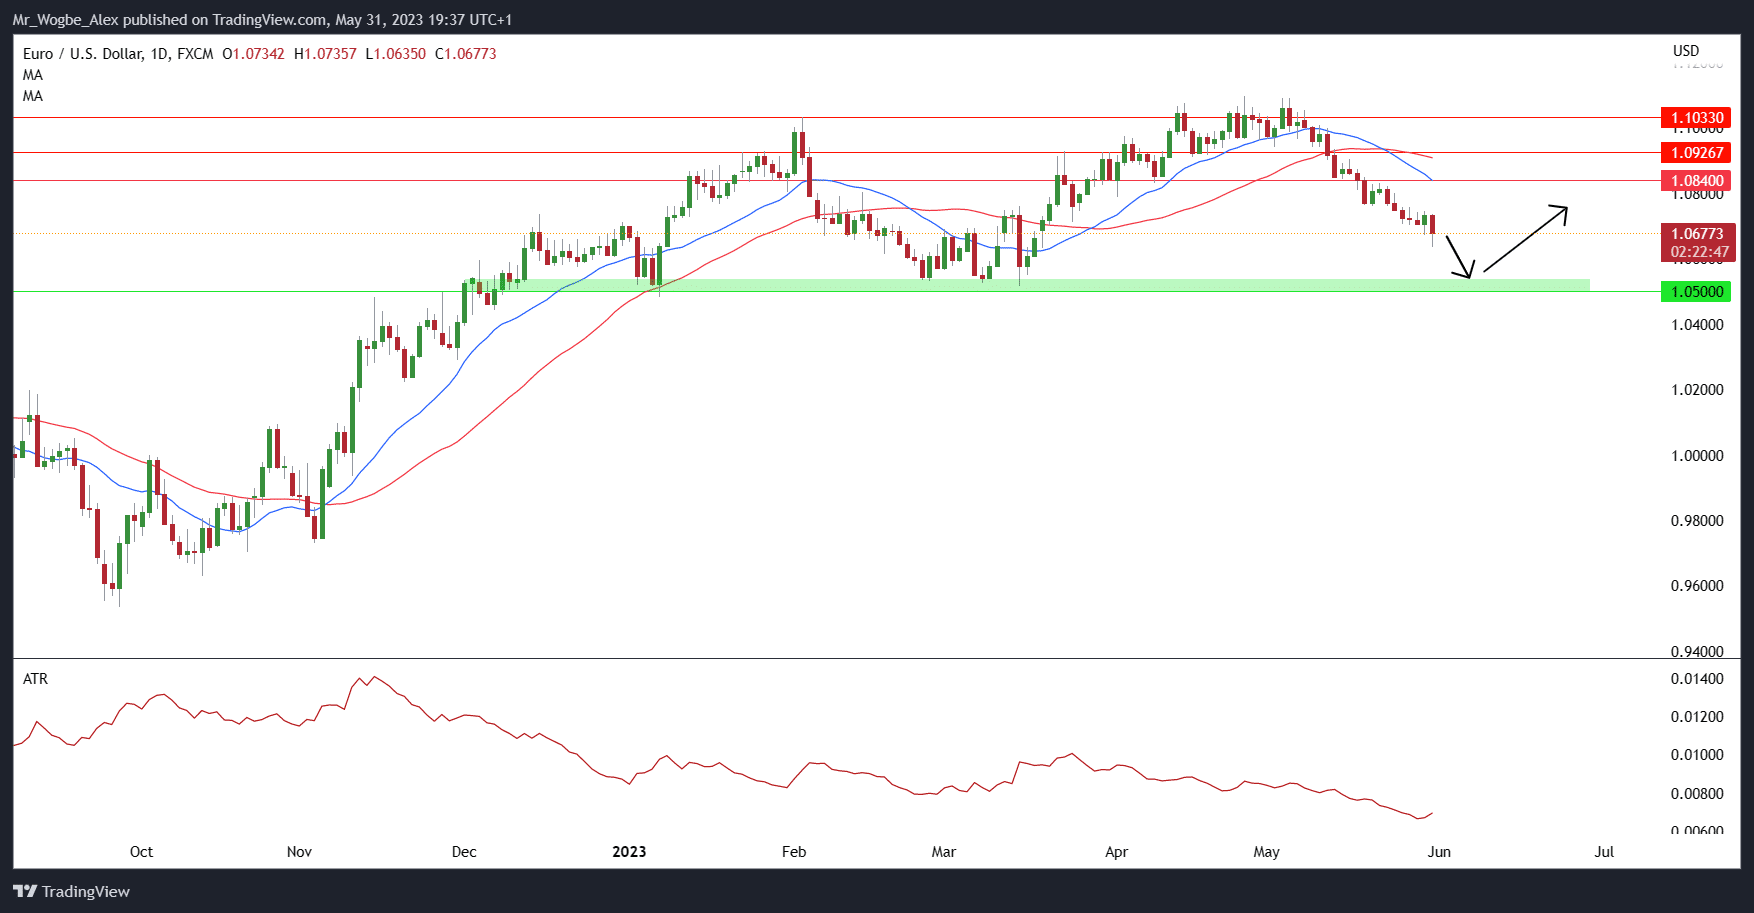Viewport: 1754px width, 913px height.
Task: Click the USD currency label on the price axis
Action: click(x=1686, y=51)
